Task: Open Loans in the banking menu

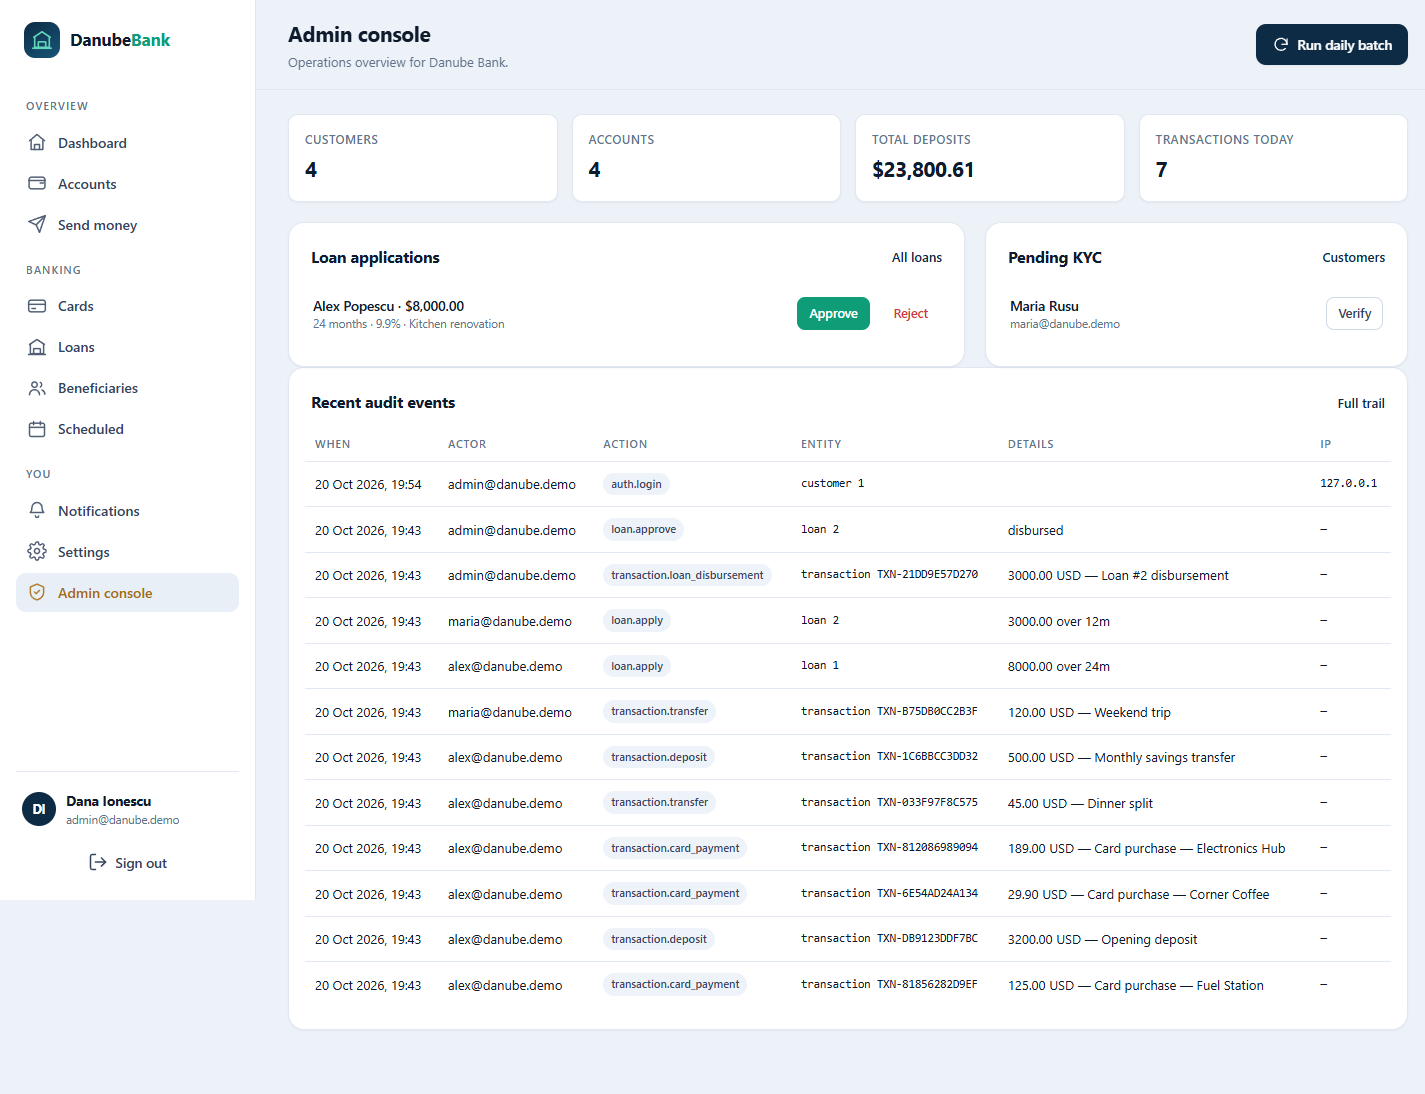Action: [x=127, y=347]
